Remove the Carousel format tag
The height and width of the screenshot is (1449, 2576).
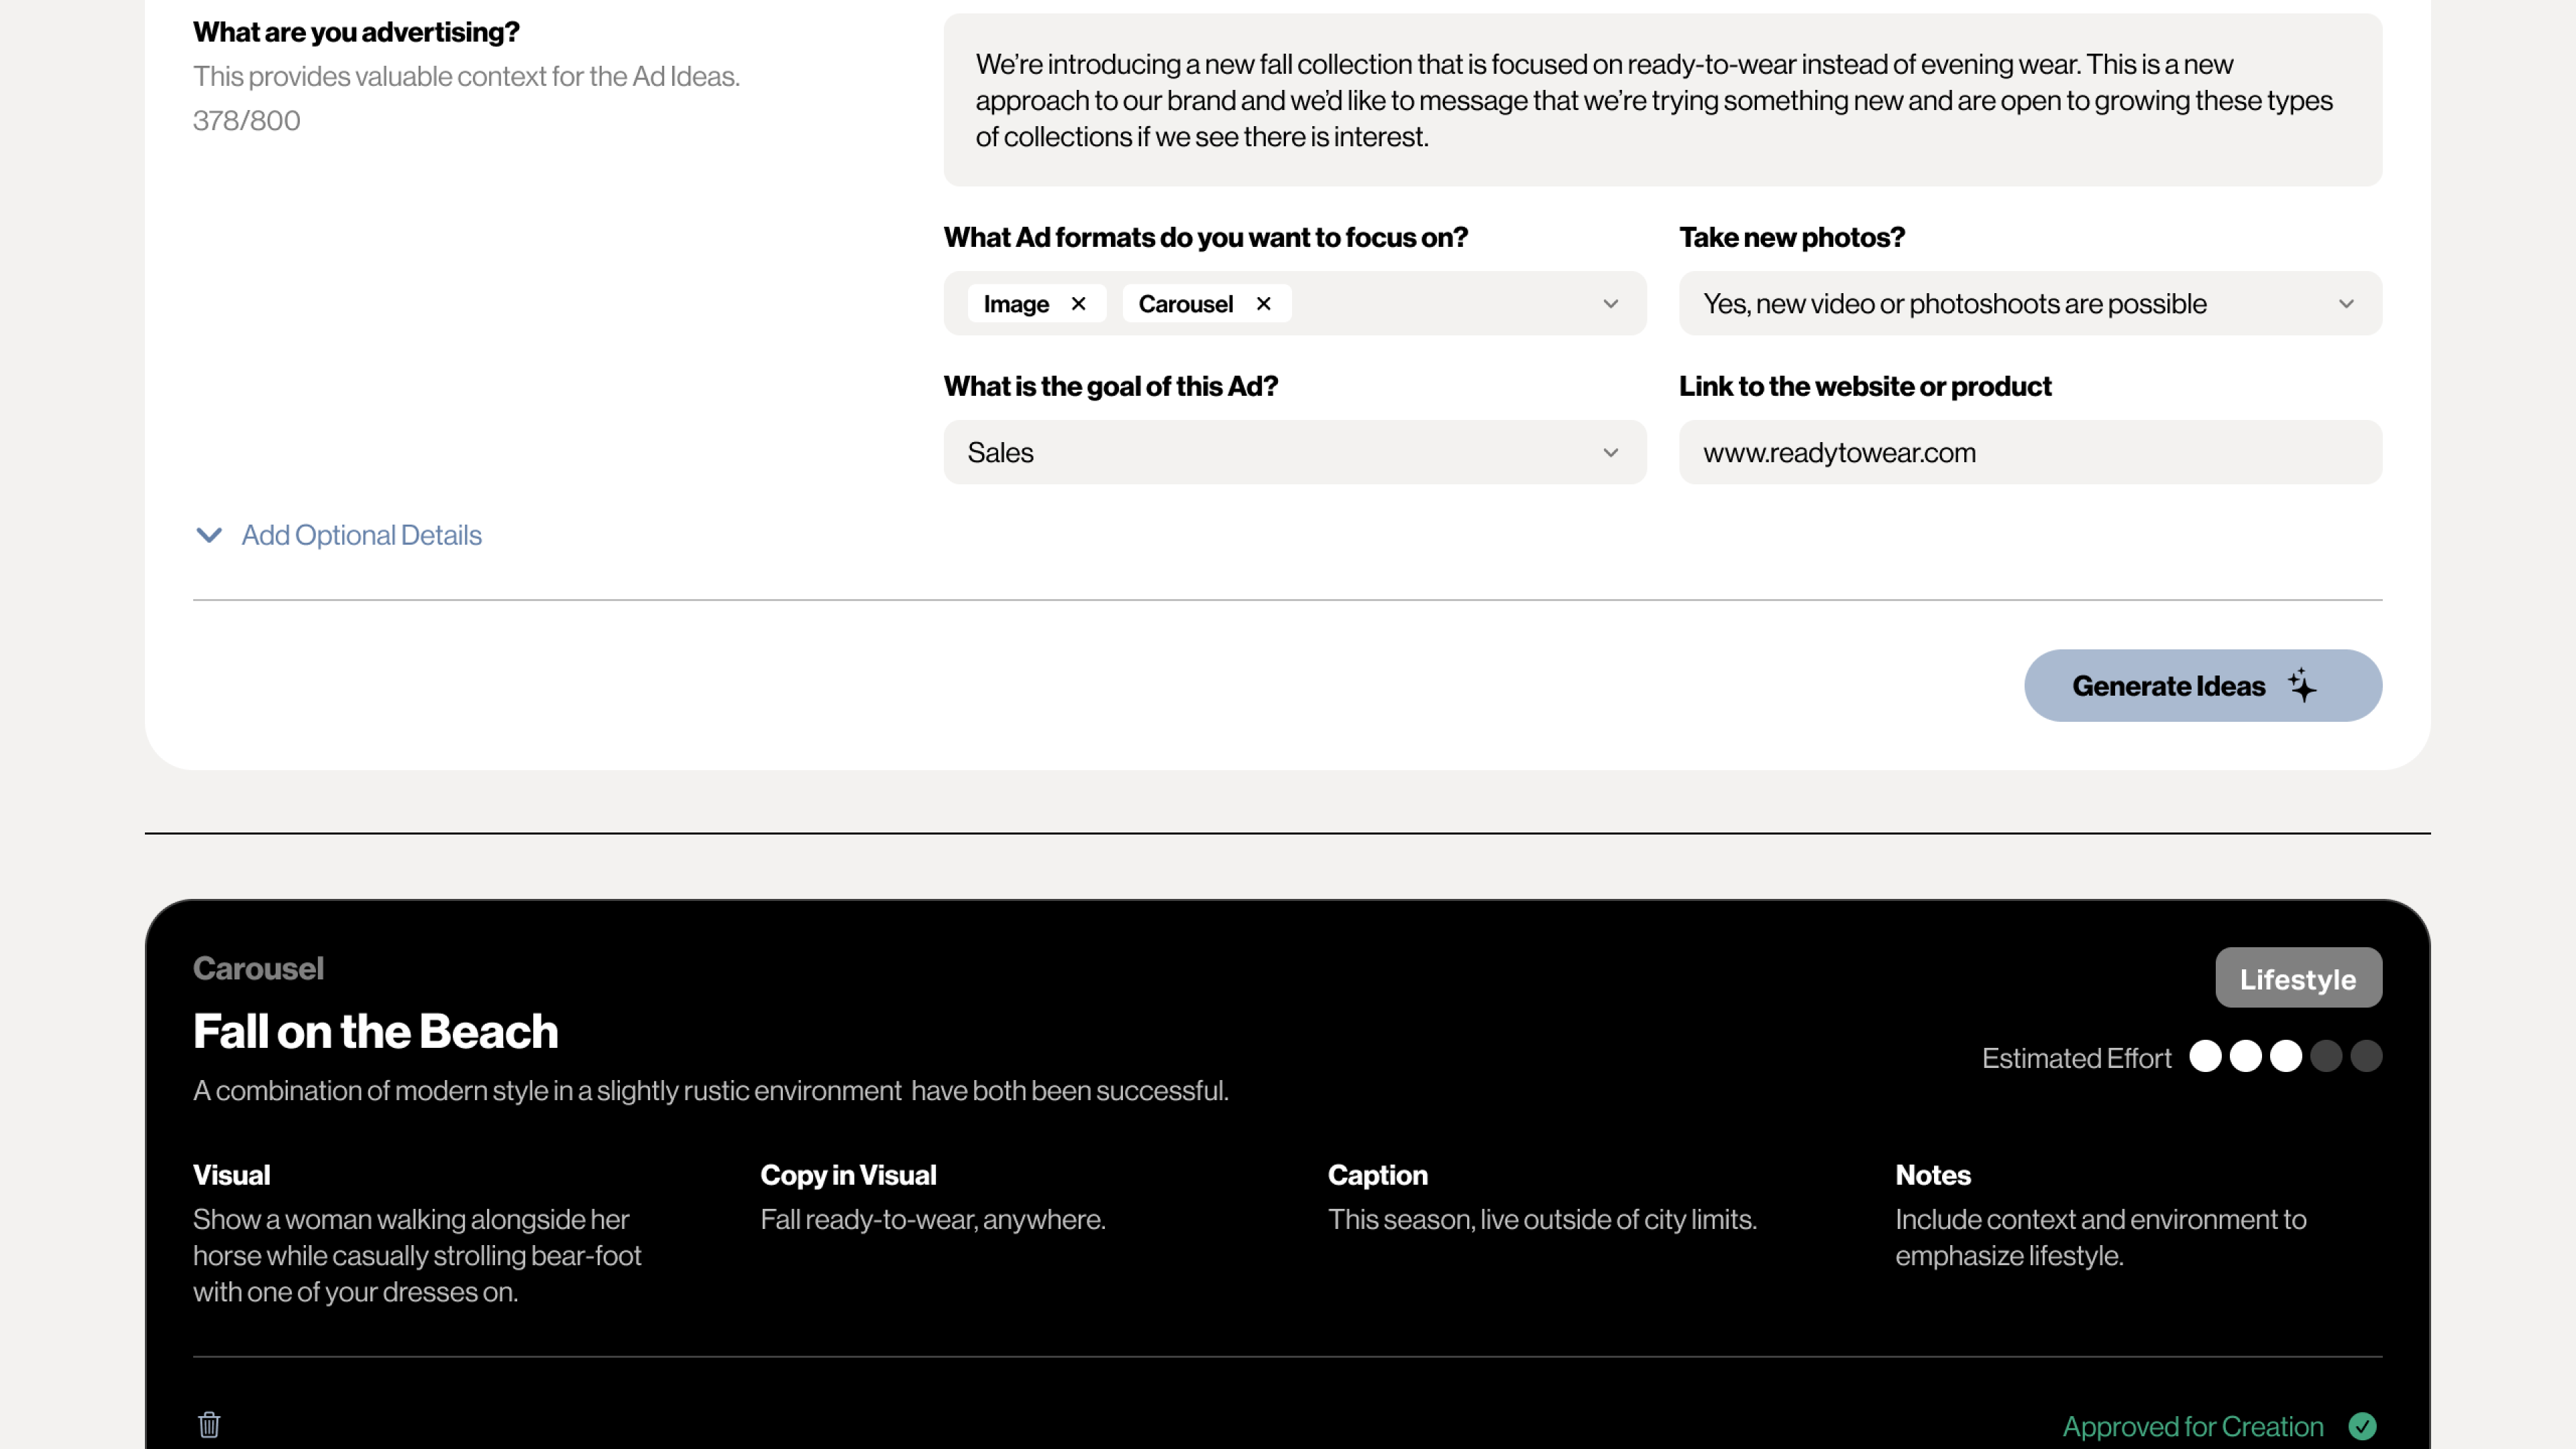pos(1263,304)
